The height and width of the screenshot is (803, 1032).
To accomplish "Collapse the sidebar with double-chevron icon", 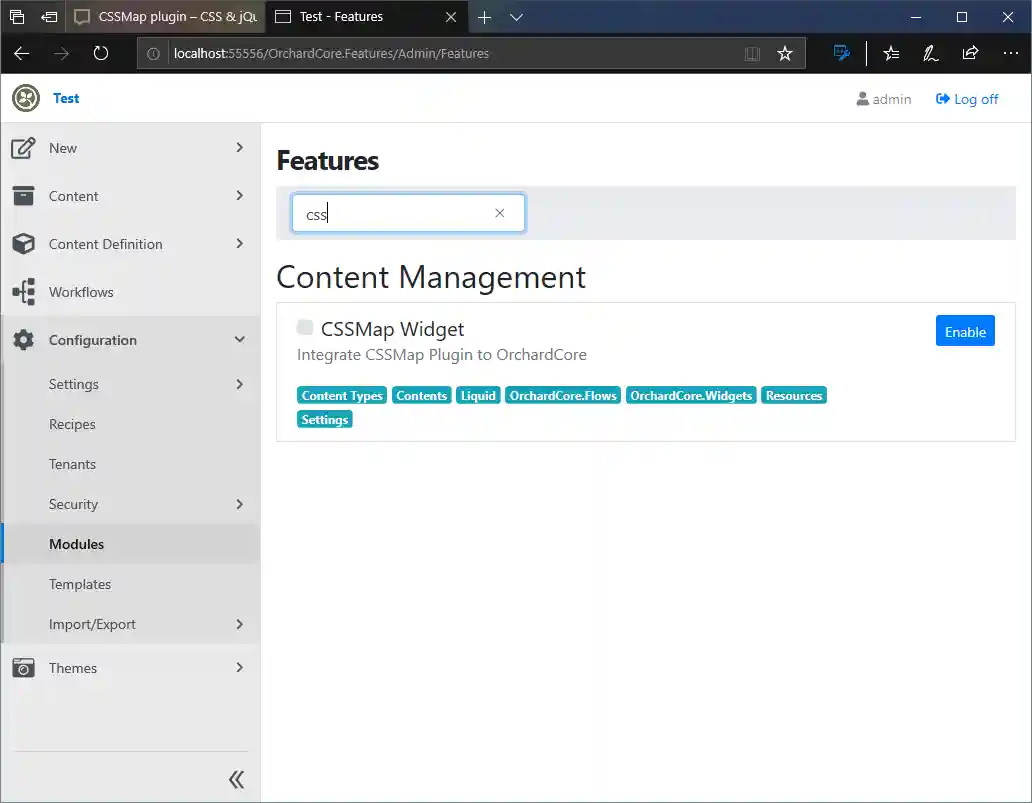I will pyautogui.click(x=236, y=780).
